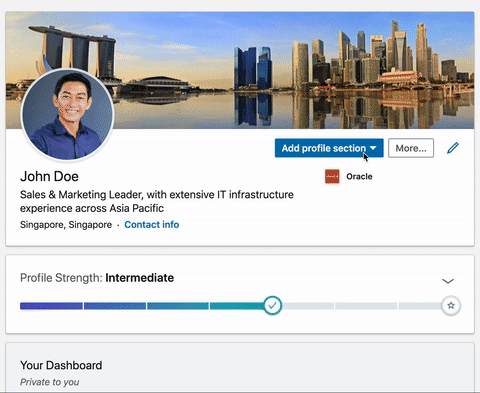Image resolution: width=480 pixels, height=393 pixels.
Task: Open the Add profile section dropdown
Action: click(x=329, y=148)
